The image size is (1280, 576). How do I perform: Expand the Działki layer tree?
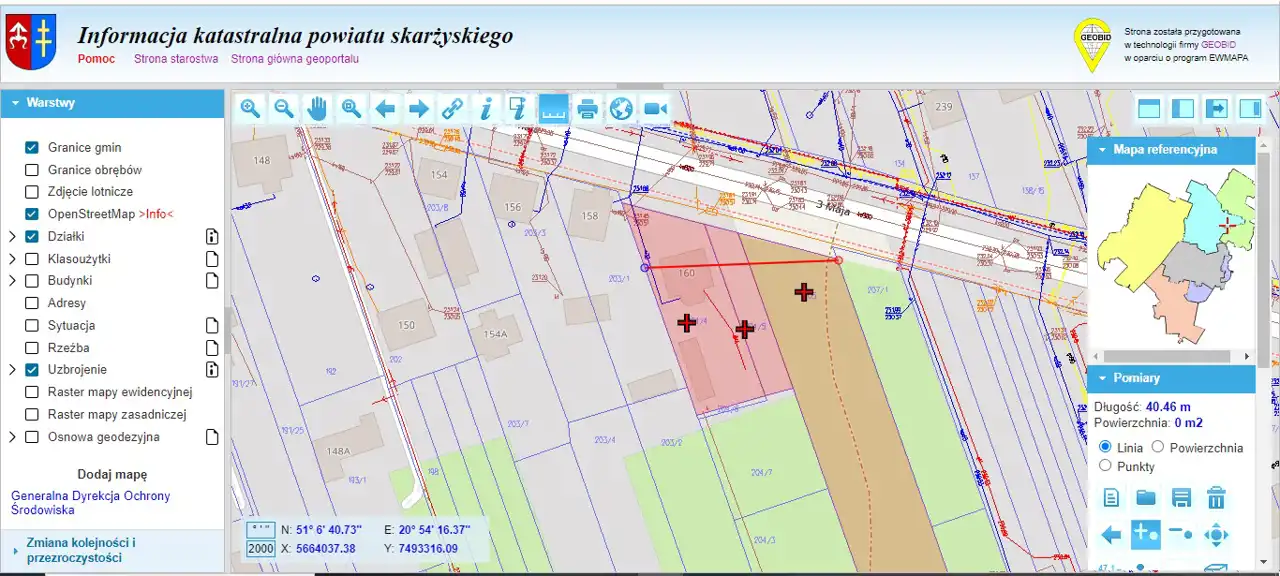click(x=12, y=237)
